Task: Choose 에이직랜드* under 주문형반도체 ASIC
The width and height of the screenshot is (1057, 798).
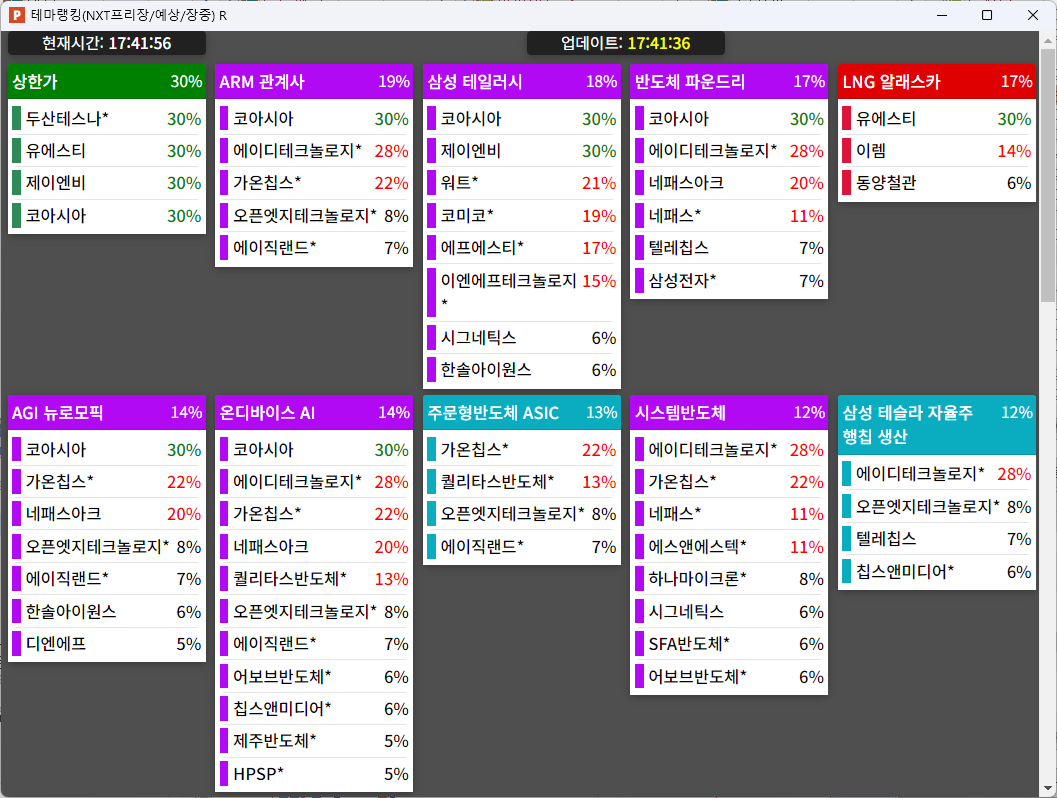Action: pos(522,547)
